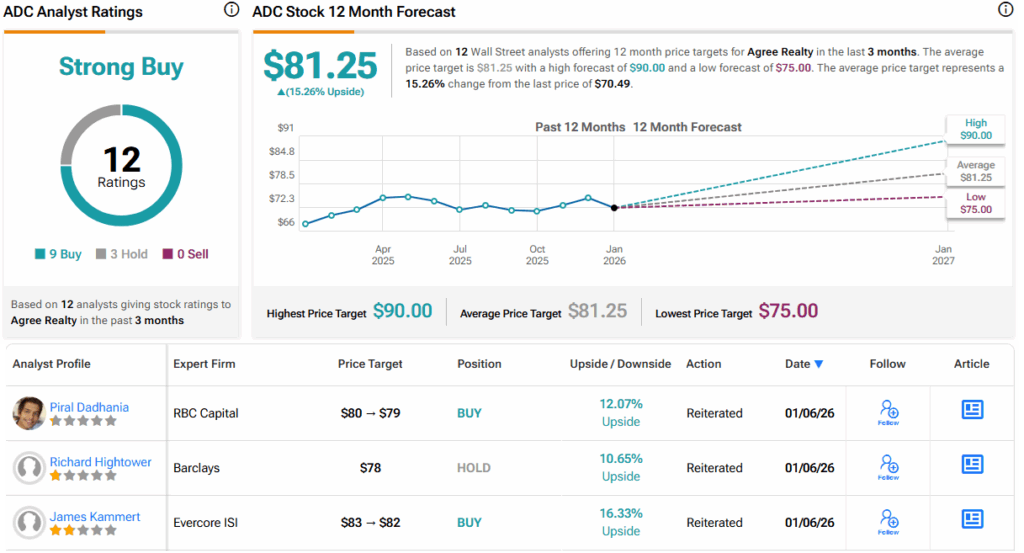Viewport: 1024px width, 553px height.
Task: Open article for RBC Capital rating
Action: tap(972, 409)
